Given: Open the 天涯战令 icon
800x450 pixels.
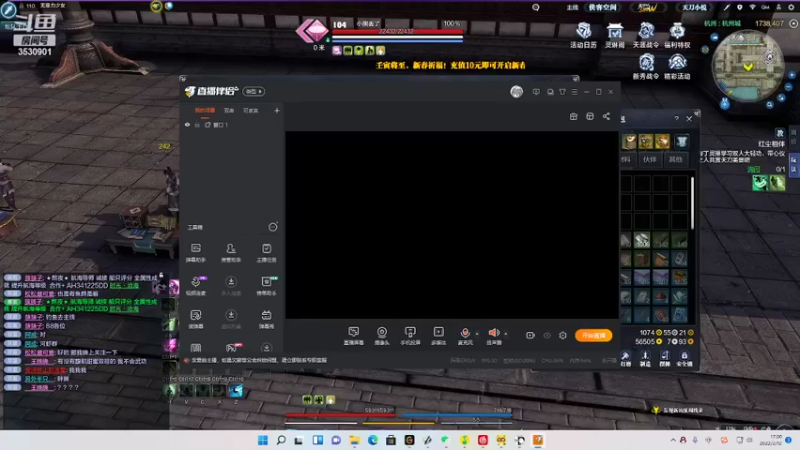Looking at the screenshot, I should click(645, 36).
